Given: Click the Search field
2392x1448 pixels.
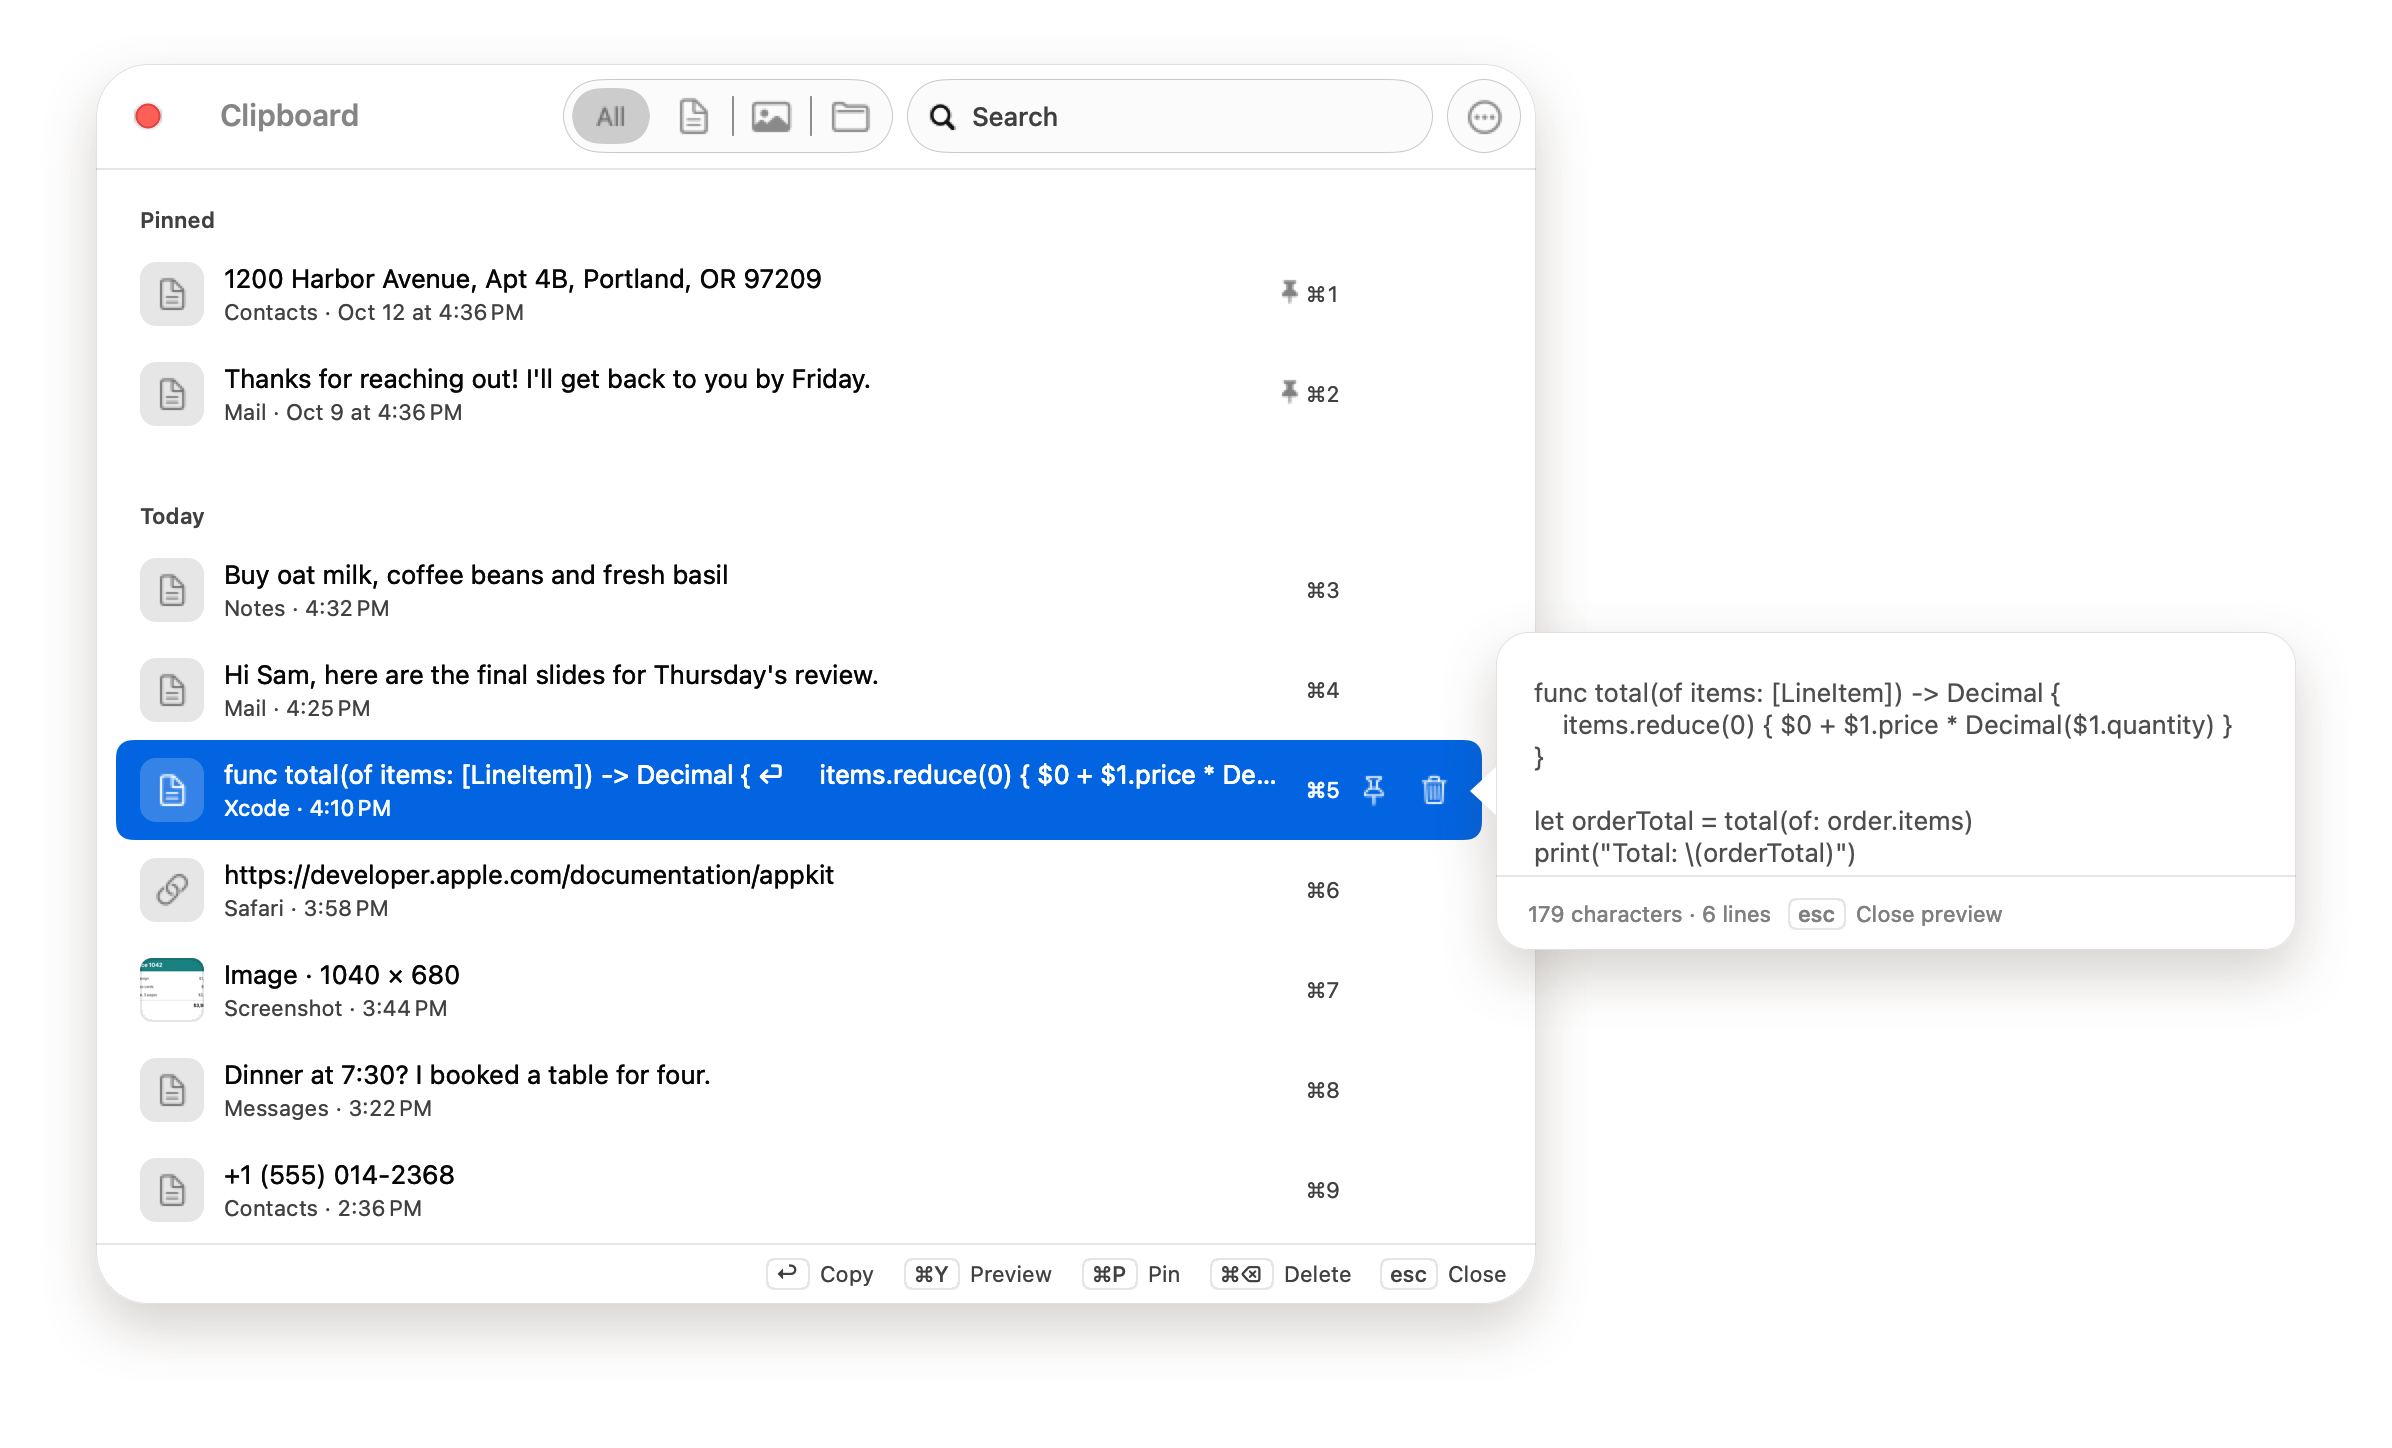Looking at the screenshot, I should pos(1169,117).
